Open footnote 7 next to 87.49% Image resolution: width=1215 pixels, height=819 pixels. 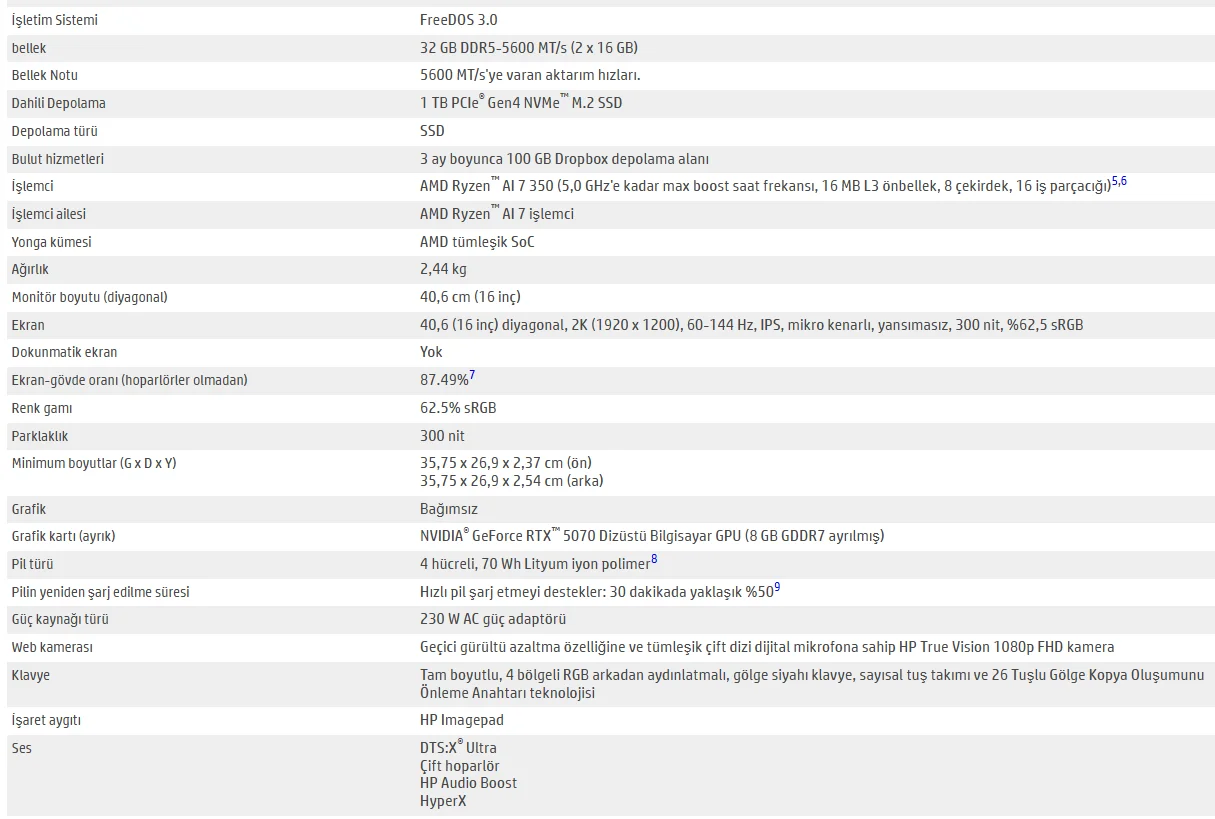pyautogui.click(x=472, y=376)
